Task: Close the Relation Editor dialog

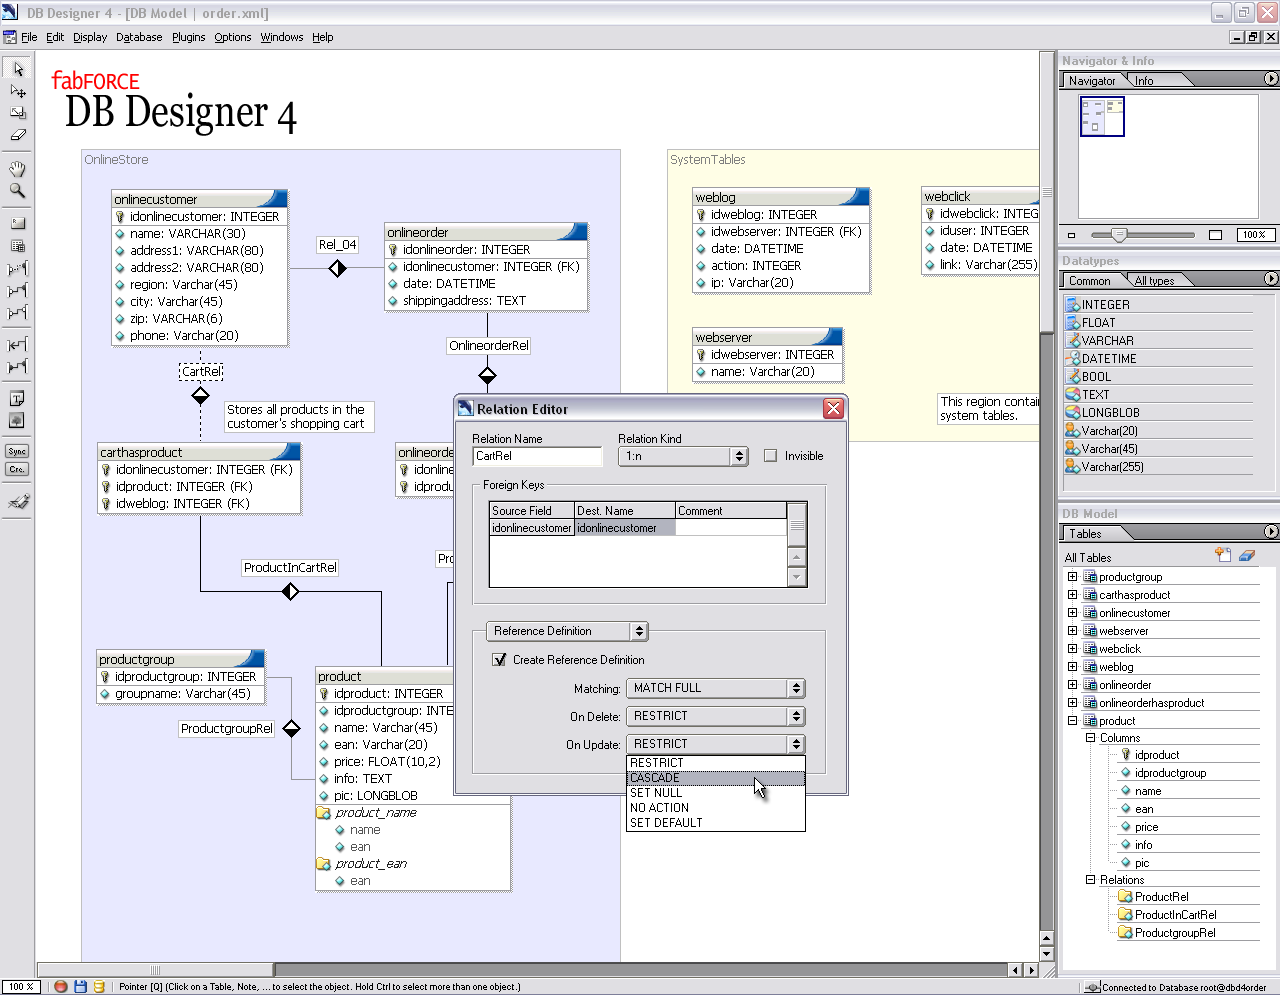Action: pos(833,408)
